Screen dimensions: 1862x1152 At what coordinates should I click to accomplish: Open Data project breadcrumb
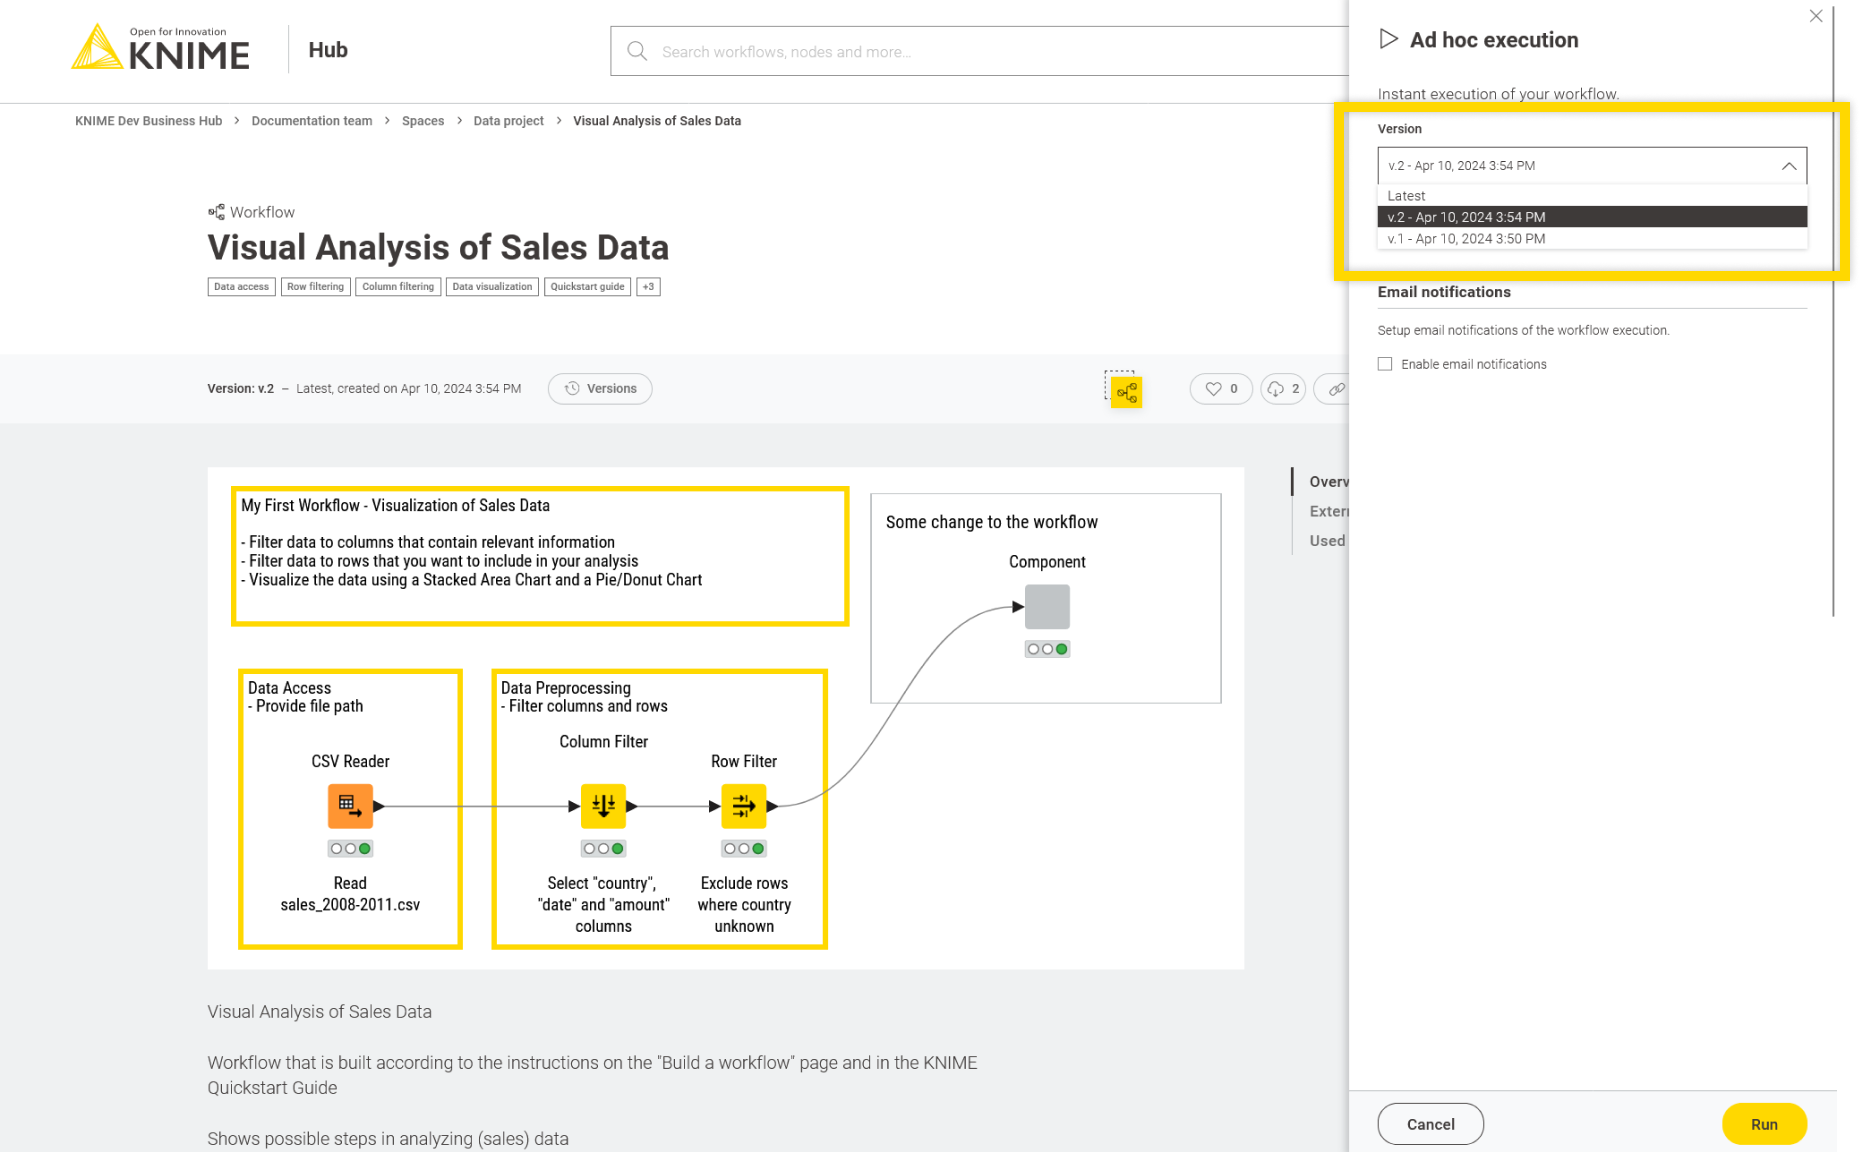coord(508,121)
